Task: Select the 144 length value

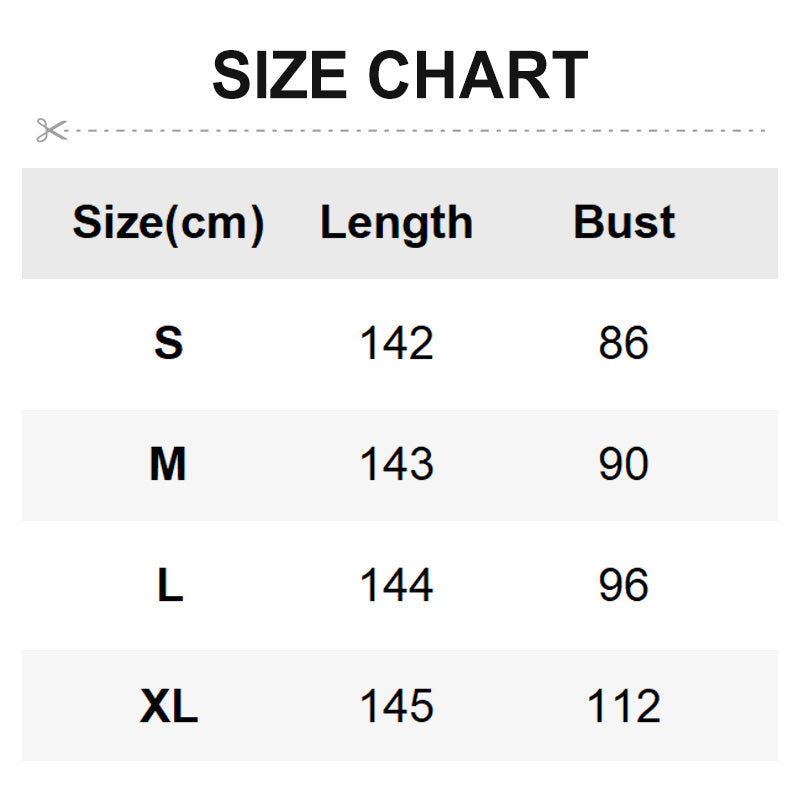Action: (x=396, y=586)
